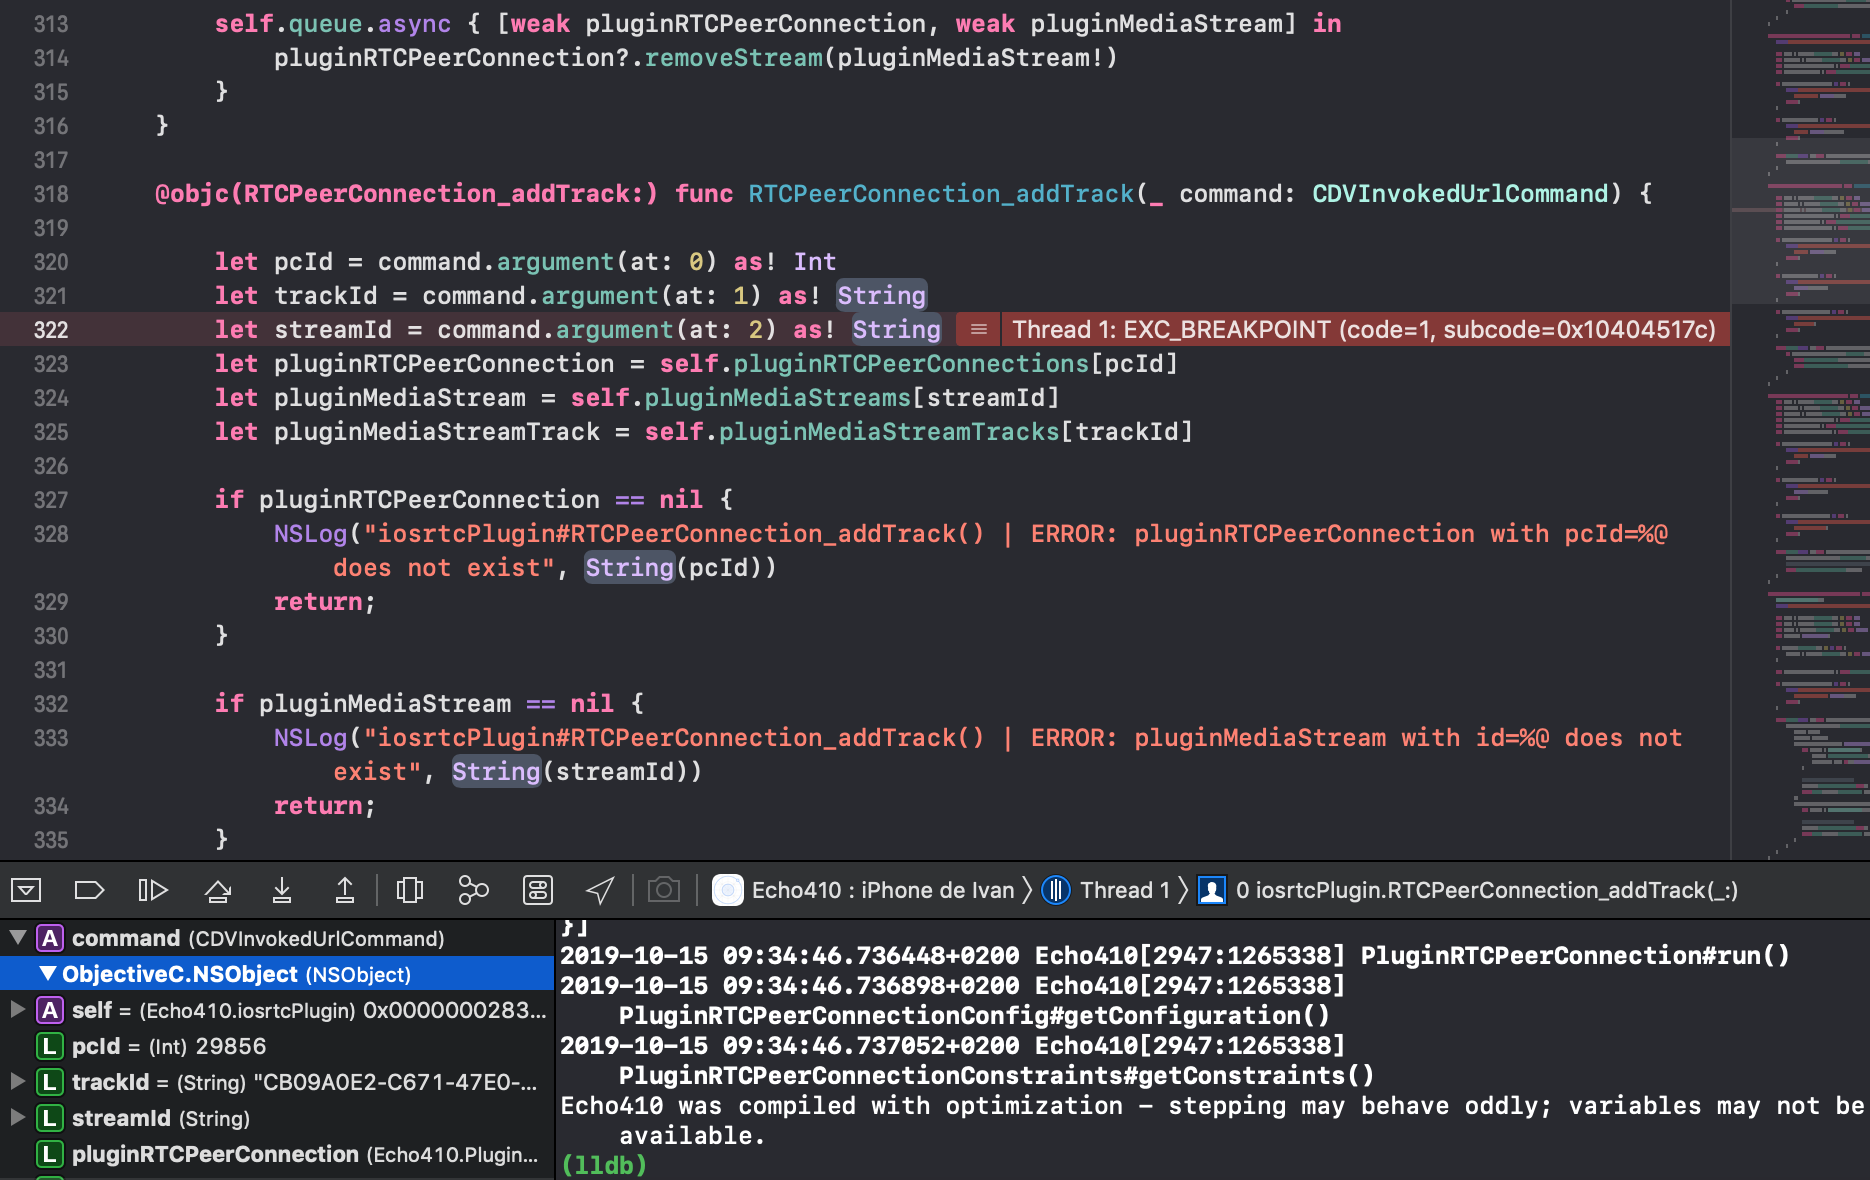Viewport: 1870px width, 1180px height.
Task: Open Thread 1 in jump bar
Action: 1106,890
